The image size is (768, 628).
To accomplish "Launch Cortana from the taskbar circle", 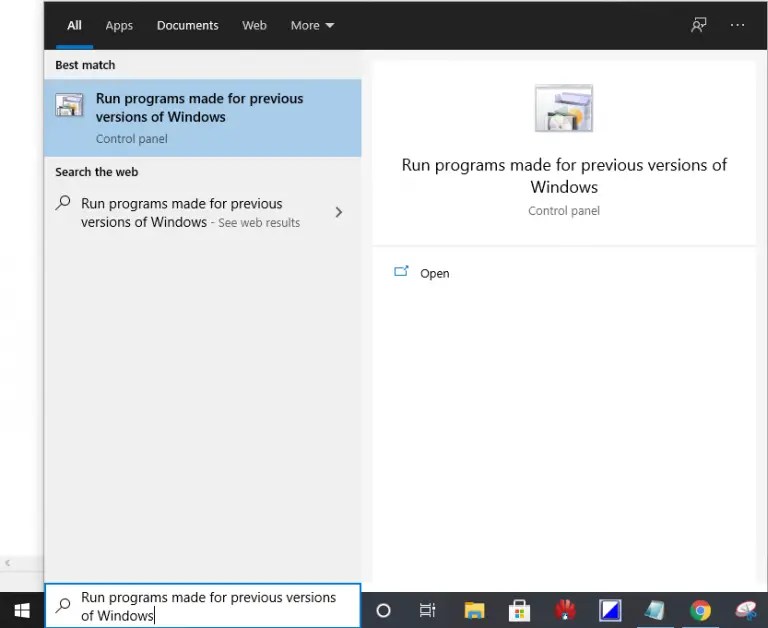I will 384,610.
